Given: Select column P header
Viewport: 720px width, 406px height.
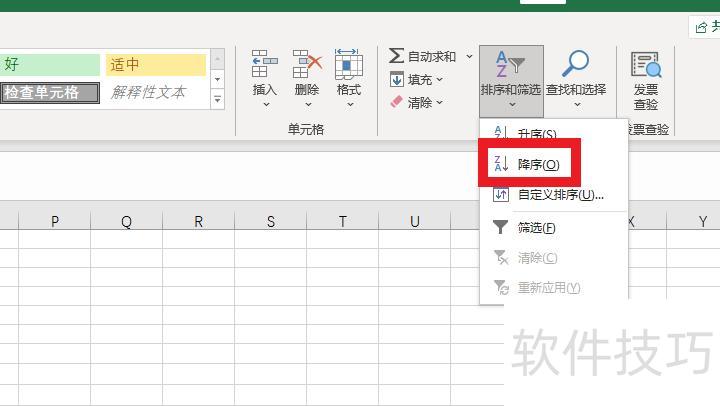Looking at the screenshot, I should 55,221.
